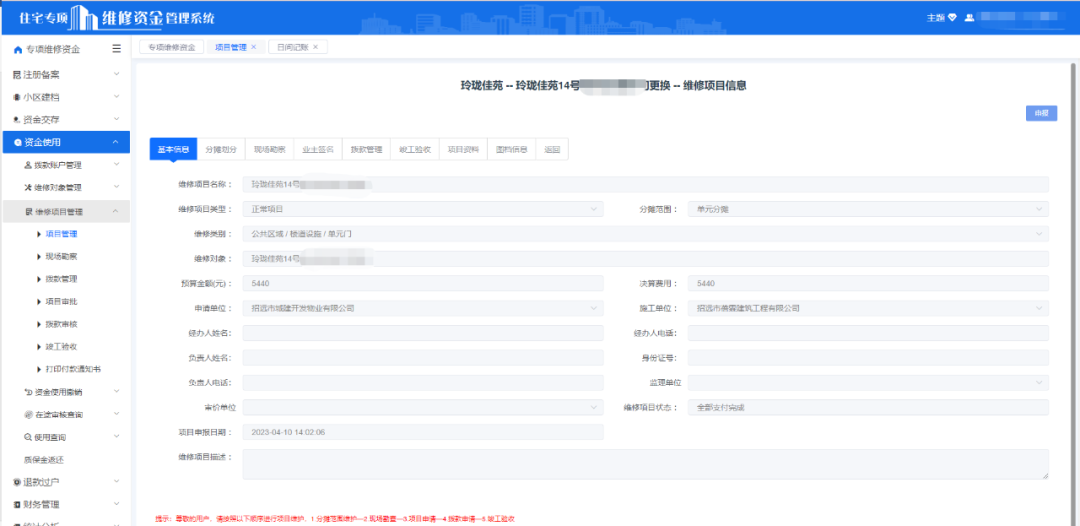Open the 申请单位 dropdown

pos(423,308)
